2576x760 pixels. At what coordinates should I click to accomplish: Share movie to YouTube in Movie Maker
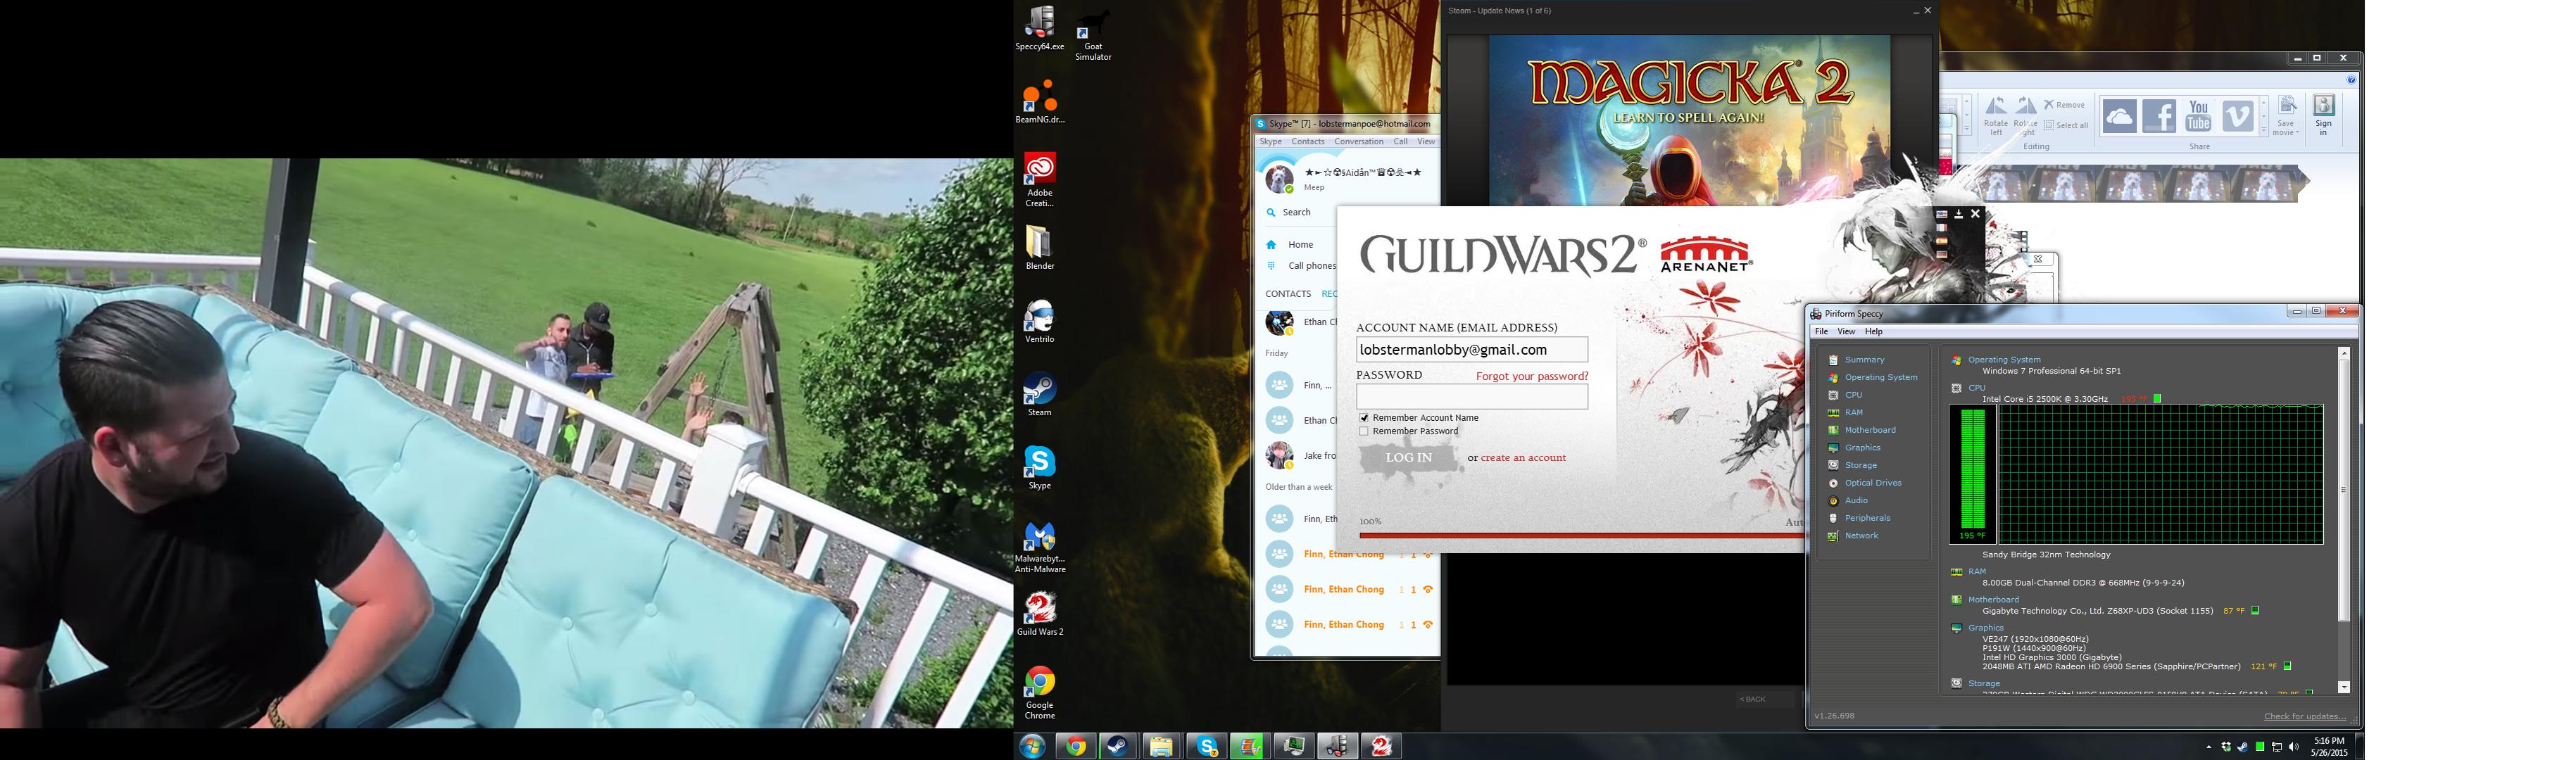click(x=2198, y=116)
